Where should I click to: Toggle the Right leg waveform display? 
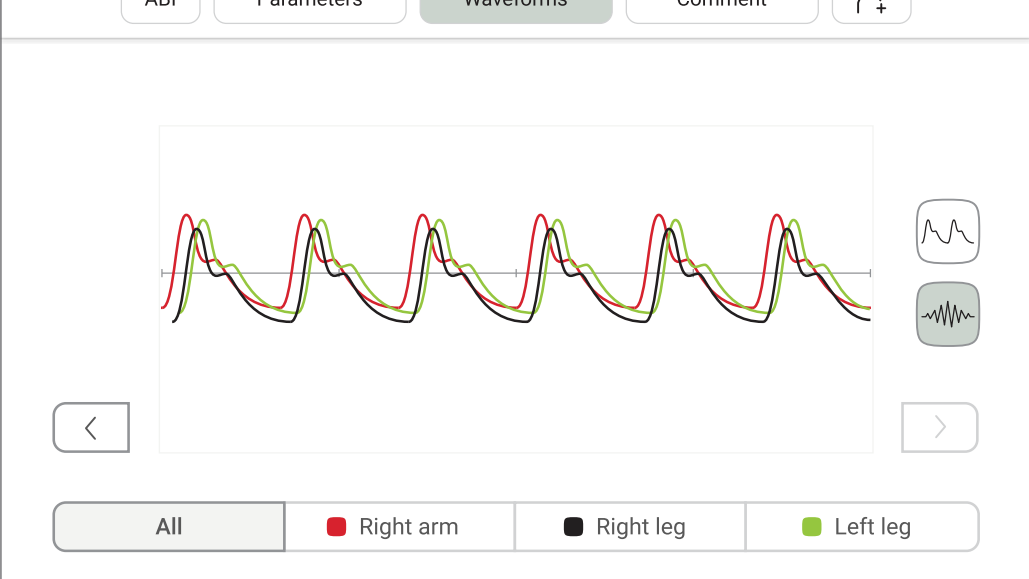[629, 526]
